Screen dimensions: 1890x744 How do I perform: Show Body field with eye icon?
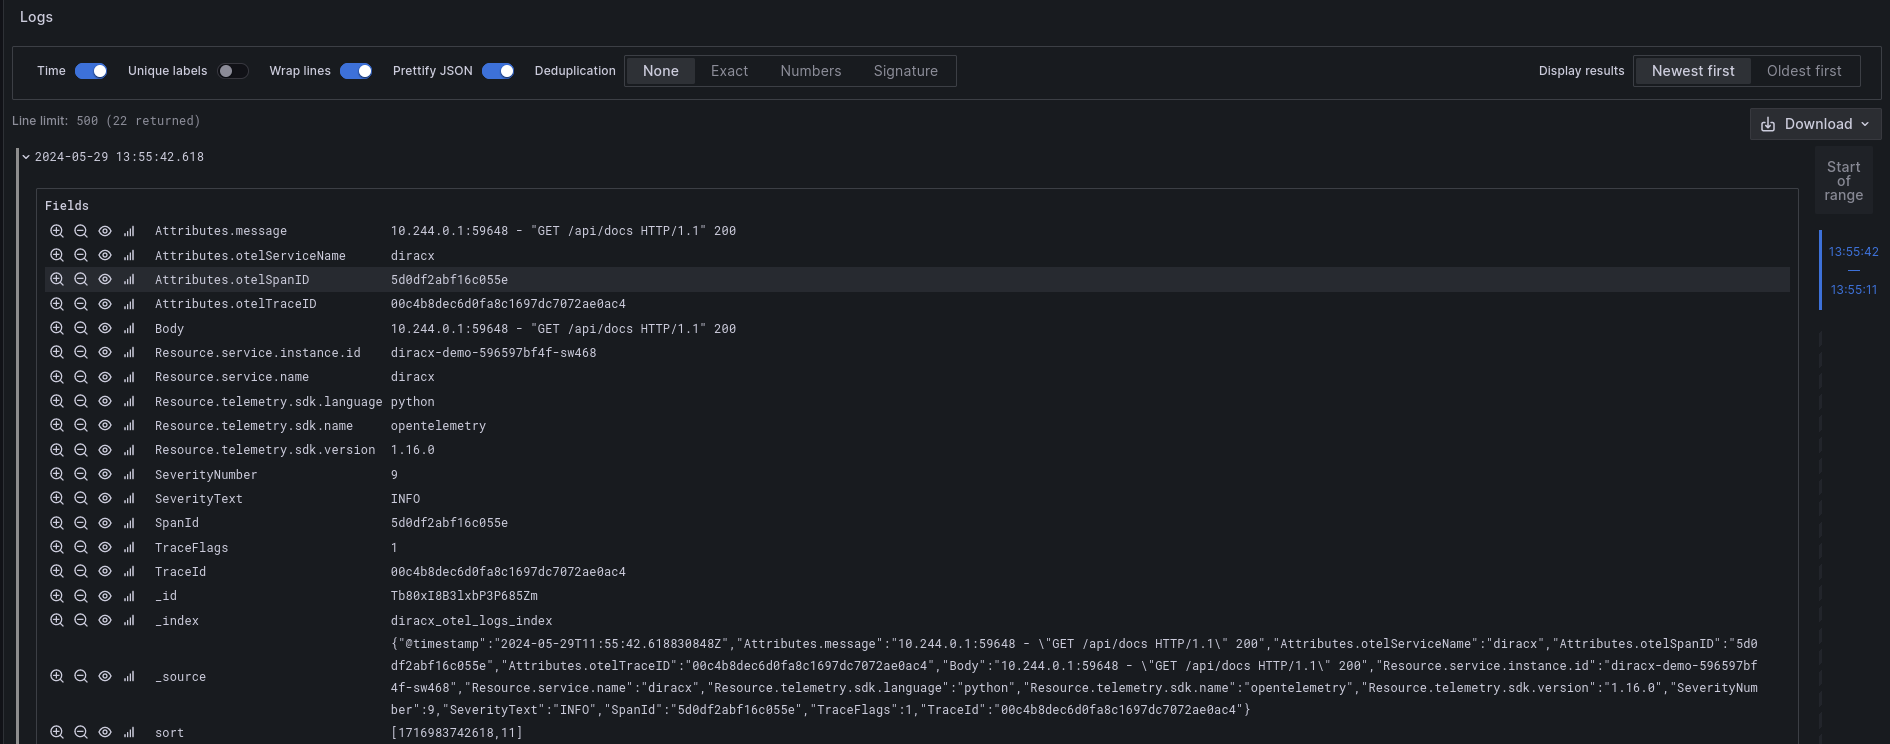tap(105, 329)
